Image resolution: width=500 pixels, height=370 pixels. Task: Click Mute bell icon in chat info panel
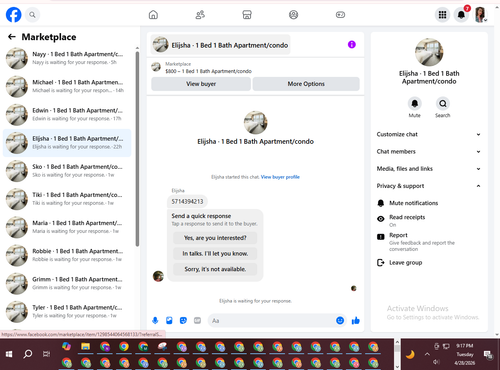[x=415, y=104]
